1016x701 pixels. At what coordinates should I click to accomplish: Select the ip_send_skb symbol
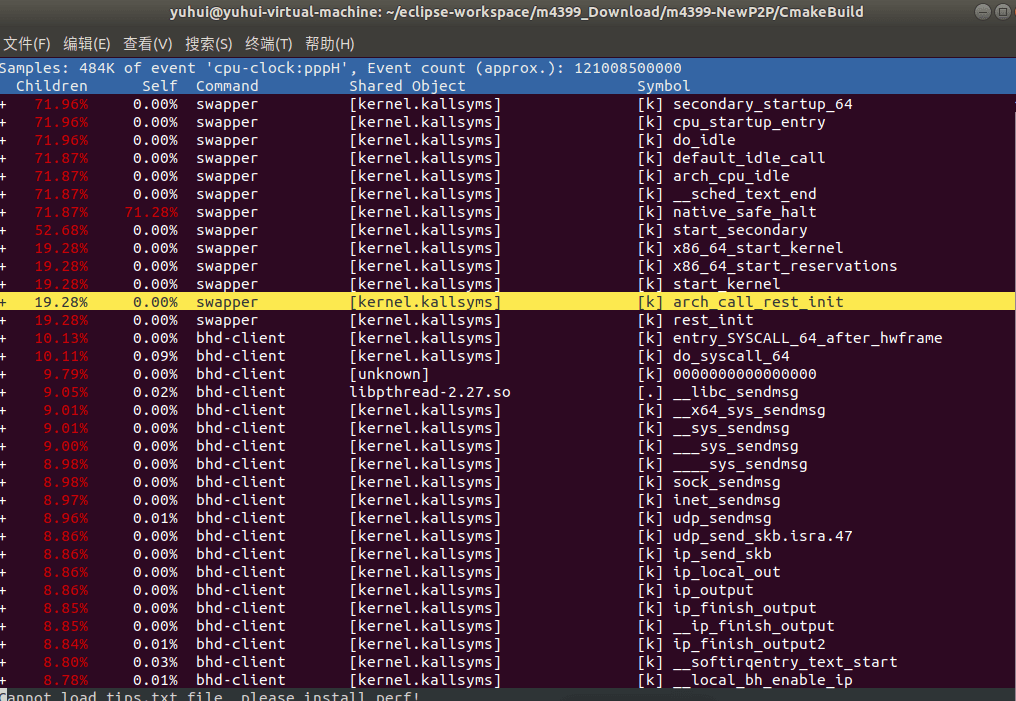pos(722,555)
